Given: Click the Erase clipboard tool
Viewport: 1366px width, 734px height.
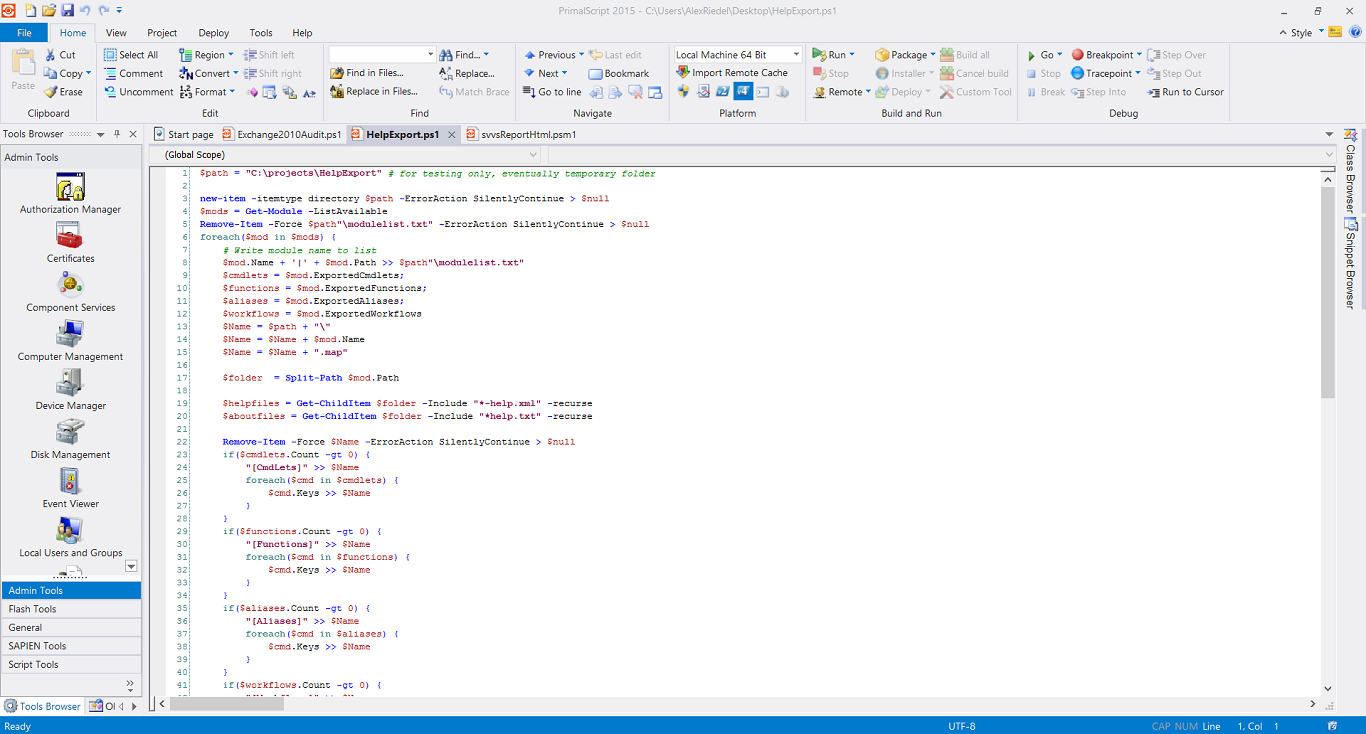Looking at the screenshot, I should click(x=63, y=92).
